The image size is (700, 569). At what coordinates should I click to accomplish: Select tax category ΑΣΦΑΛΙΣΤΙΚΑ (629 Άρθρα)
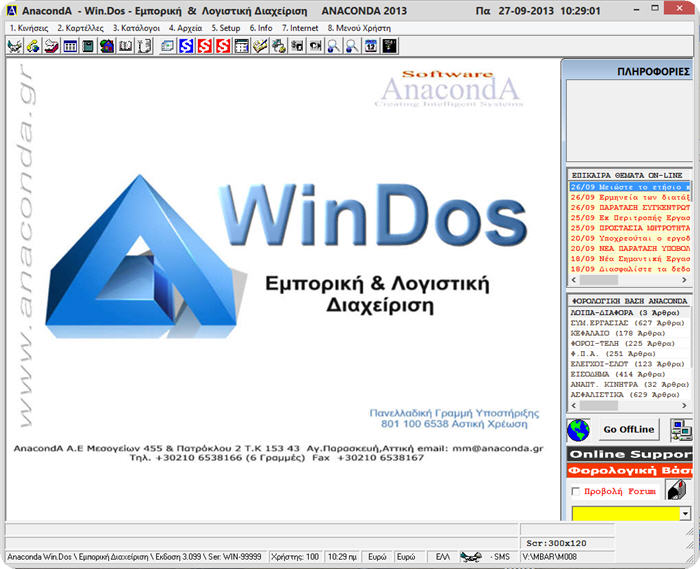pos(630,395)
